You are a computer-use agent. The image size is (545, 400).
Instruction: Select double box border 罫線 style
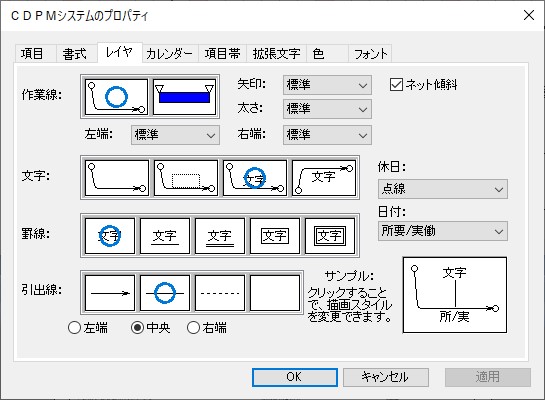(x=330, y=236)
